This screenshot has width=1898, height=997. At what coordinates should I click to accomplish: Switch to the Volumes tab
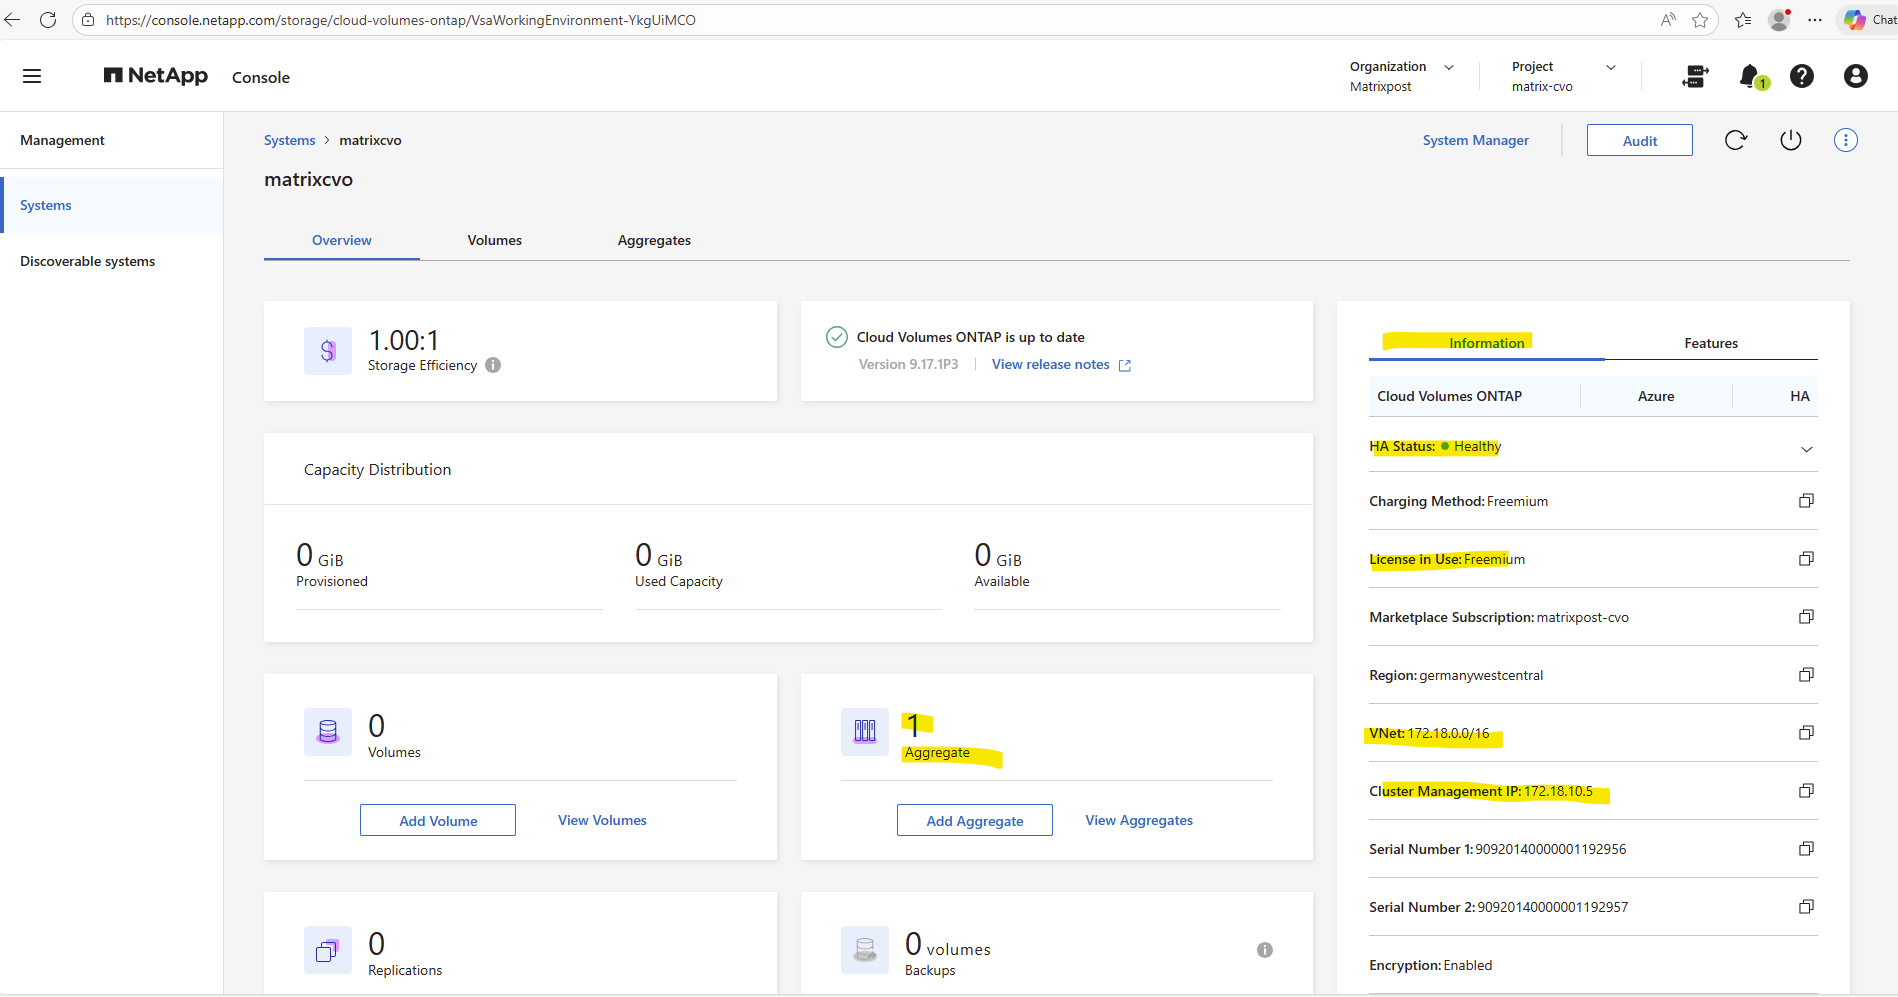point(494,240)
